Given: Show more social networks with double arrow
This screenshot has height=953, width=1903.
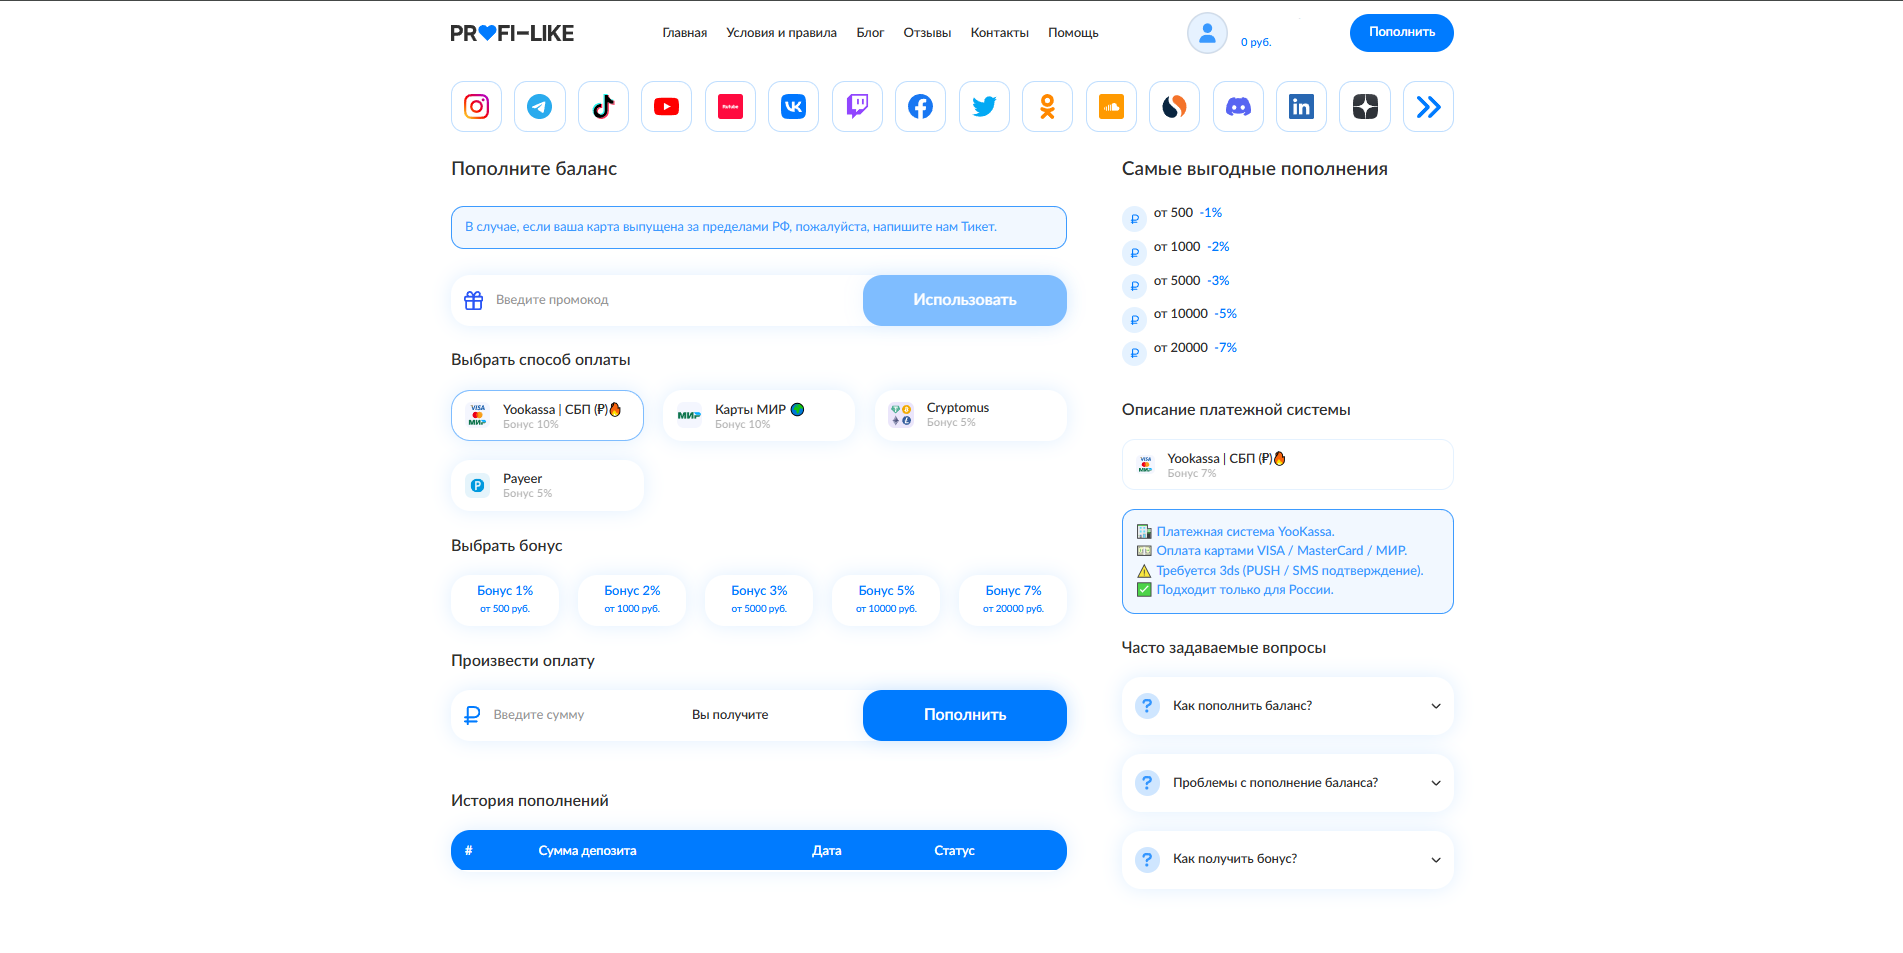Looking at the screenshot, I should coord(1428,107).
